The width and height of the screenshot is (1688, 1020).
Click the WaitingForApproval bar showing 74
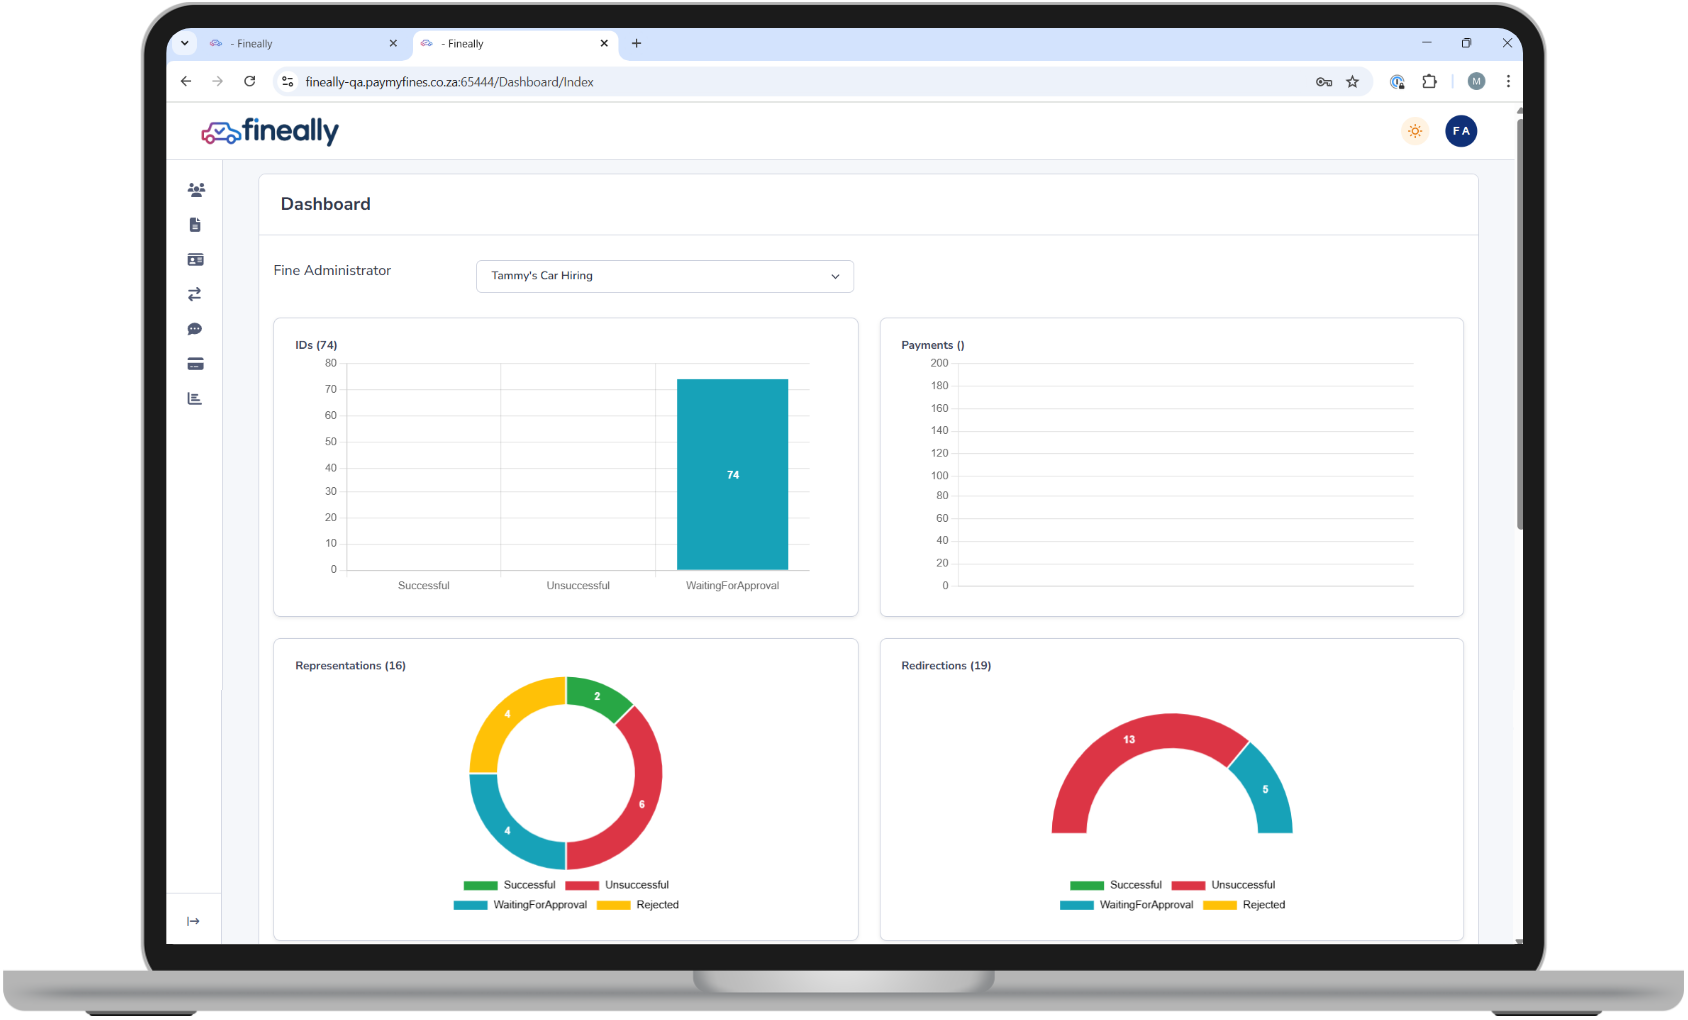[732, 474]
